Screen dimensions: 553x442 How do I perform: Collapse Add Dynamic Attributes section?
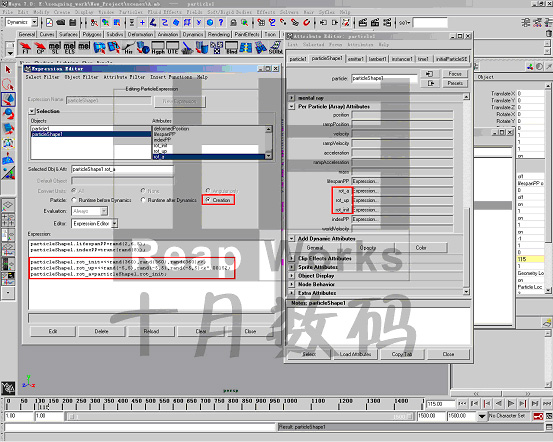click(292, 238)
